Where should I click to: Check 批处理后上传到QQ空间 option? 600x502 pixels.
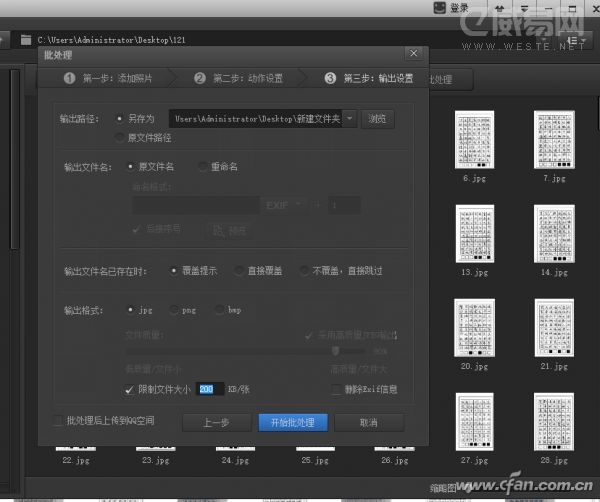(58, 421)
